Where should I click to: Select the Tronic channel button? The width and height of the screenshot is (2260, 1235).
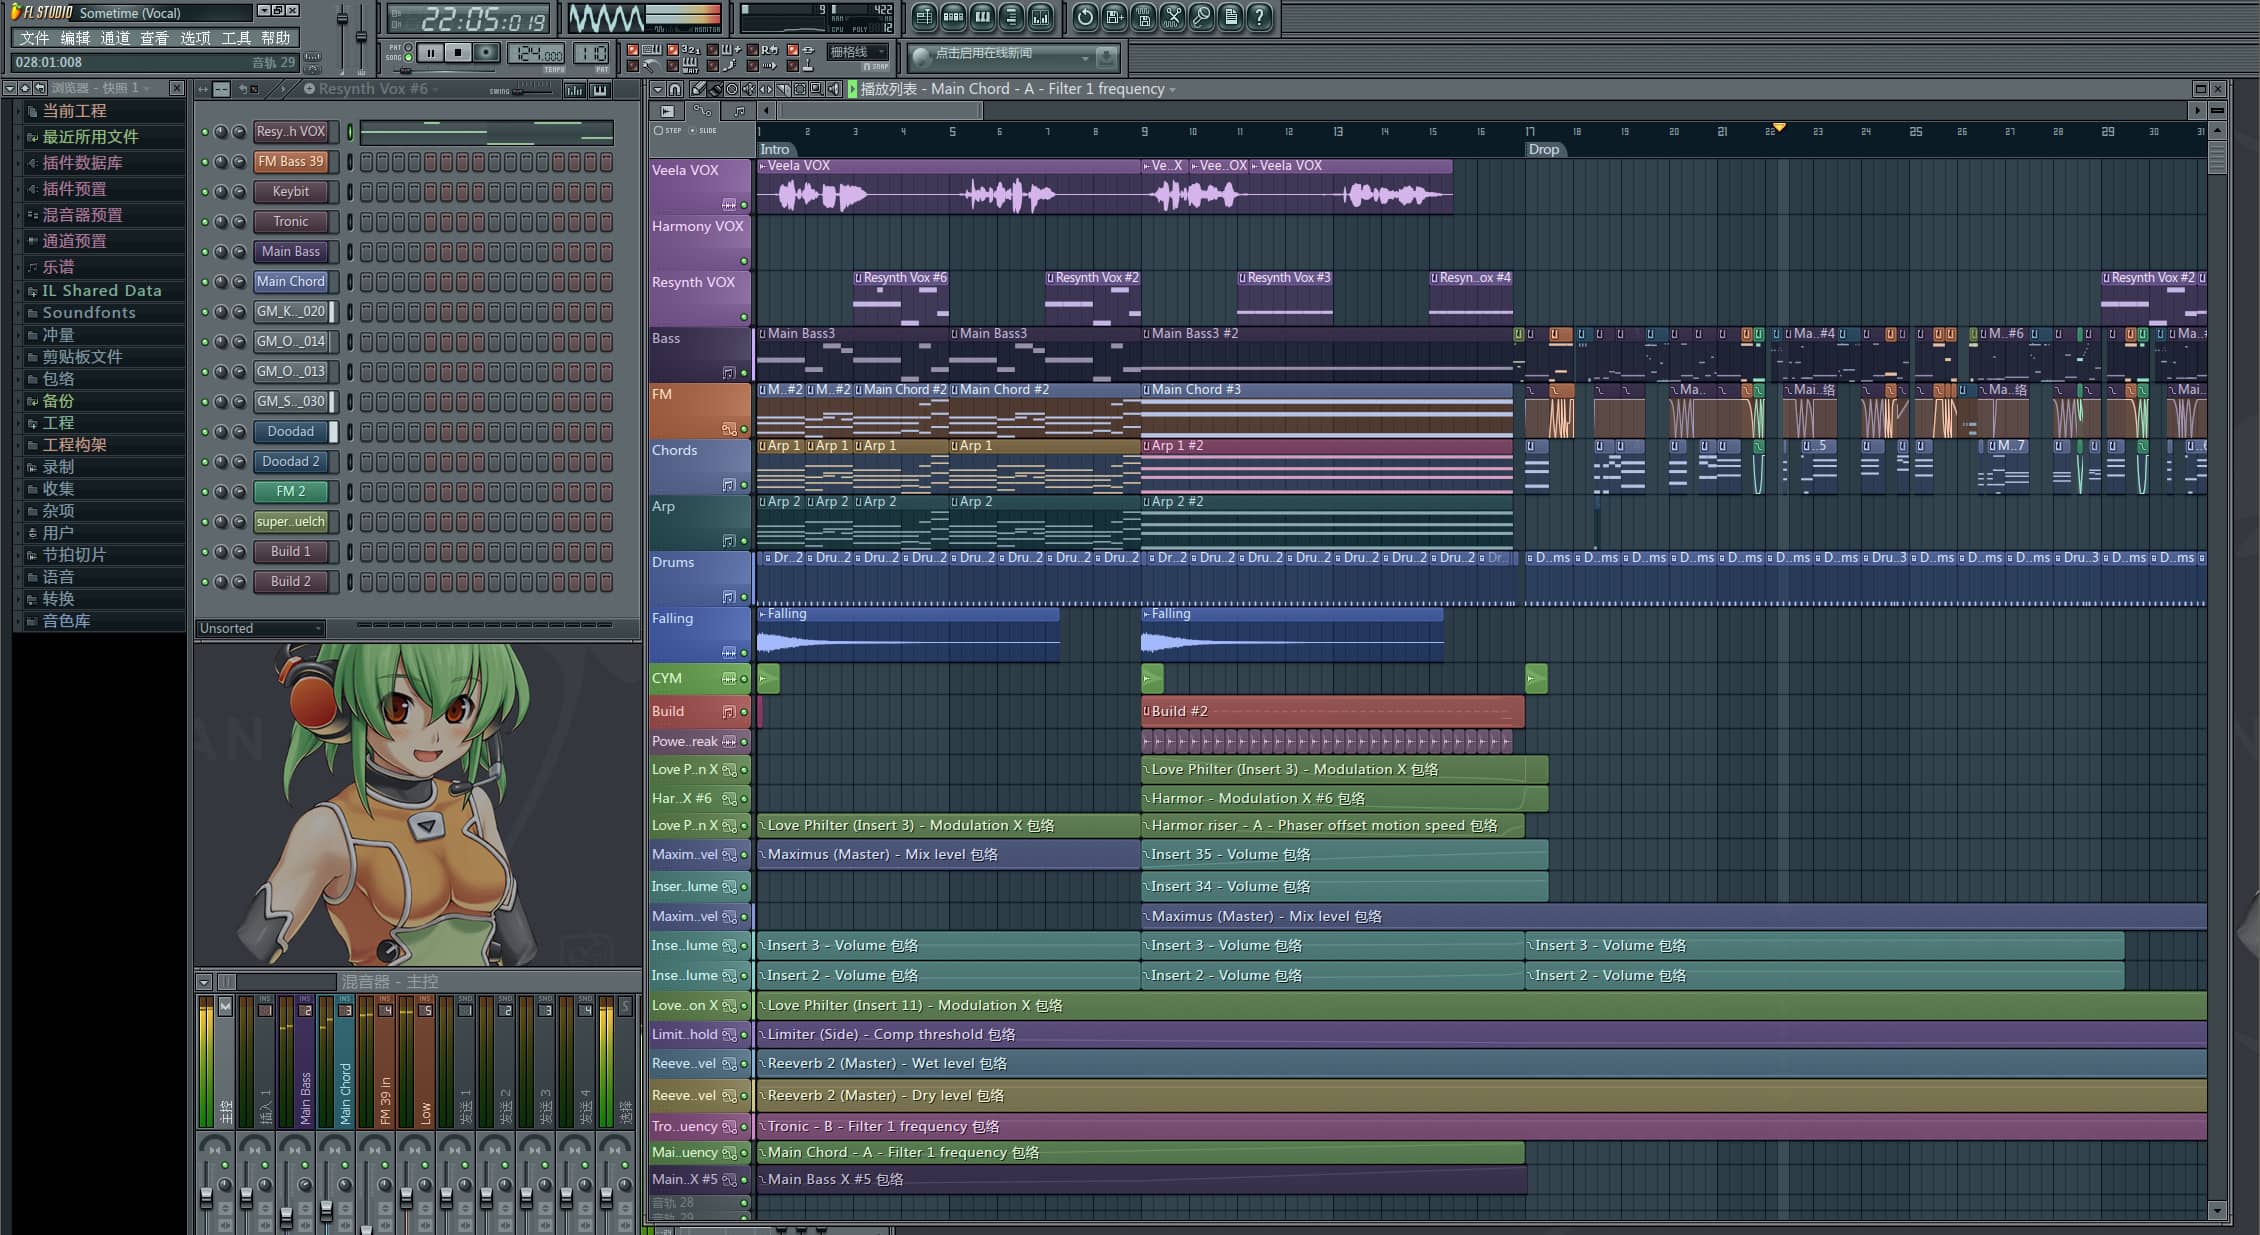291,222
